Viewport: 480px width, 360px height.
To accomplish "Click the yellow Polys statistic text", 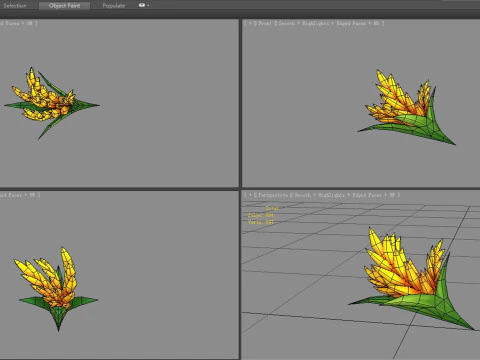I will tap(261, 215).
